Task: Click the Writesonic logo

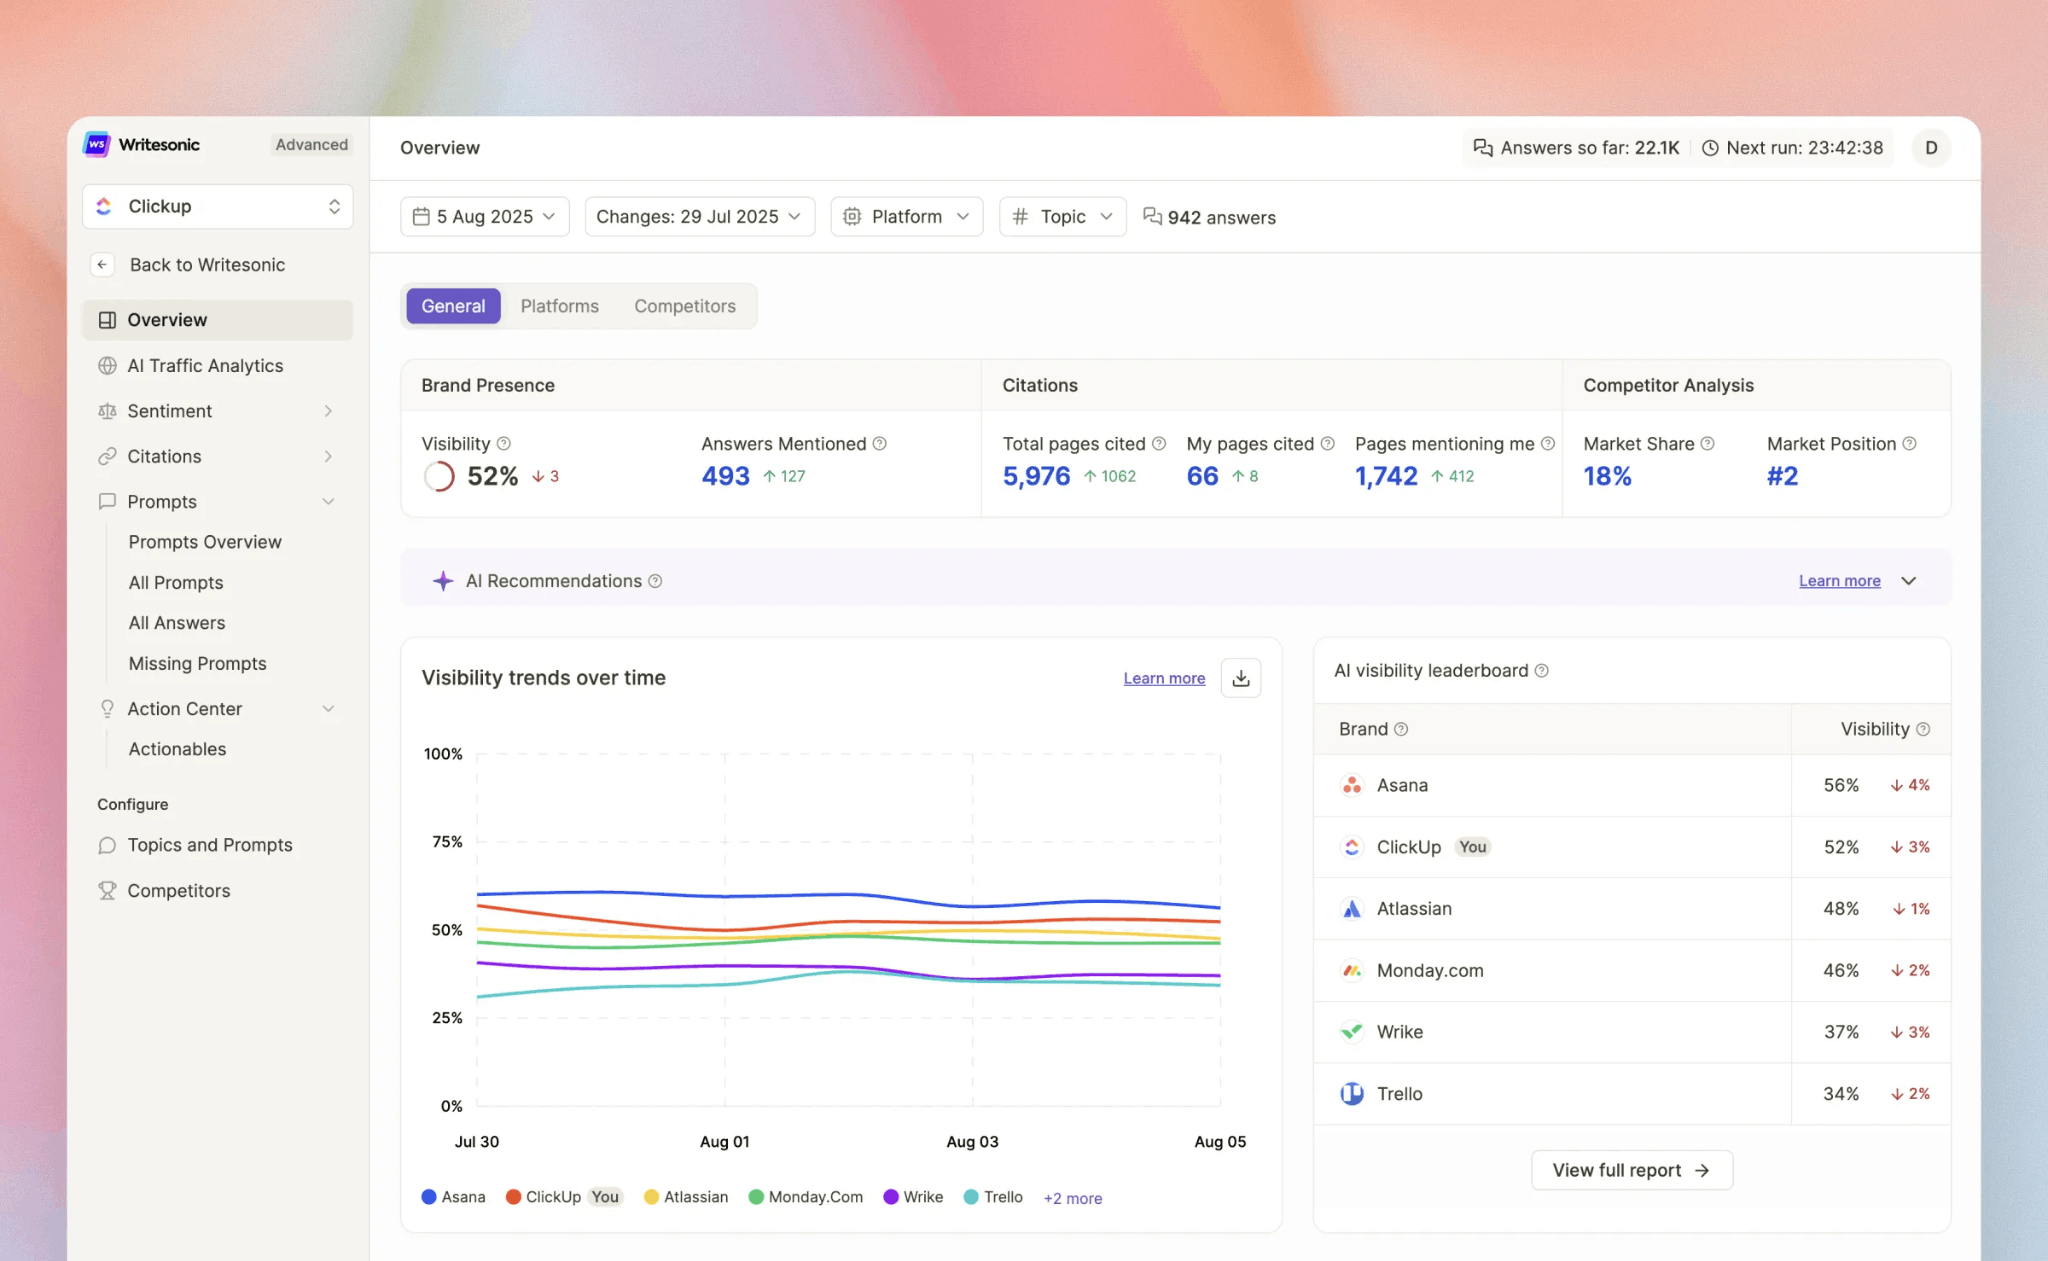Action: point(97,144)
